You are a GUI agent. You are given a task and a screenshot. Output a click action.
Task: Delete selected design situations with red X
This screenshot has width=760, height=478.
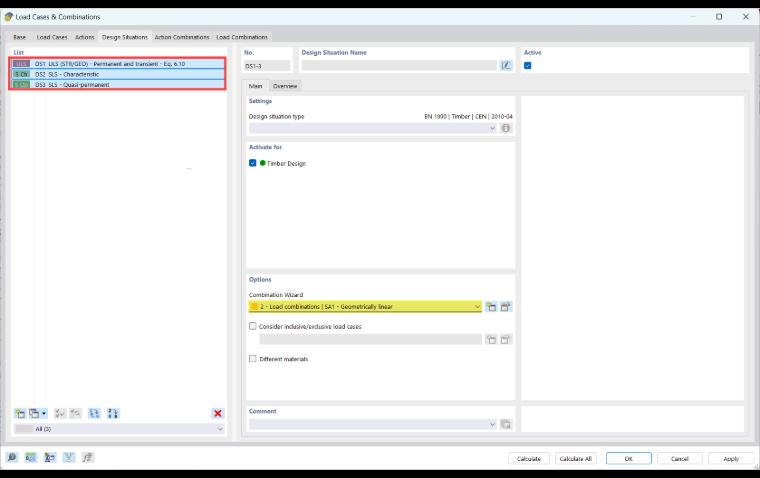point(218,414)
